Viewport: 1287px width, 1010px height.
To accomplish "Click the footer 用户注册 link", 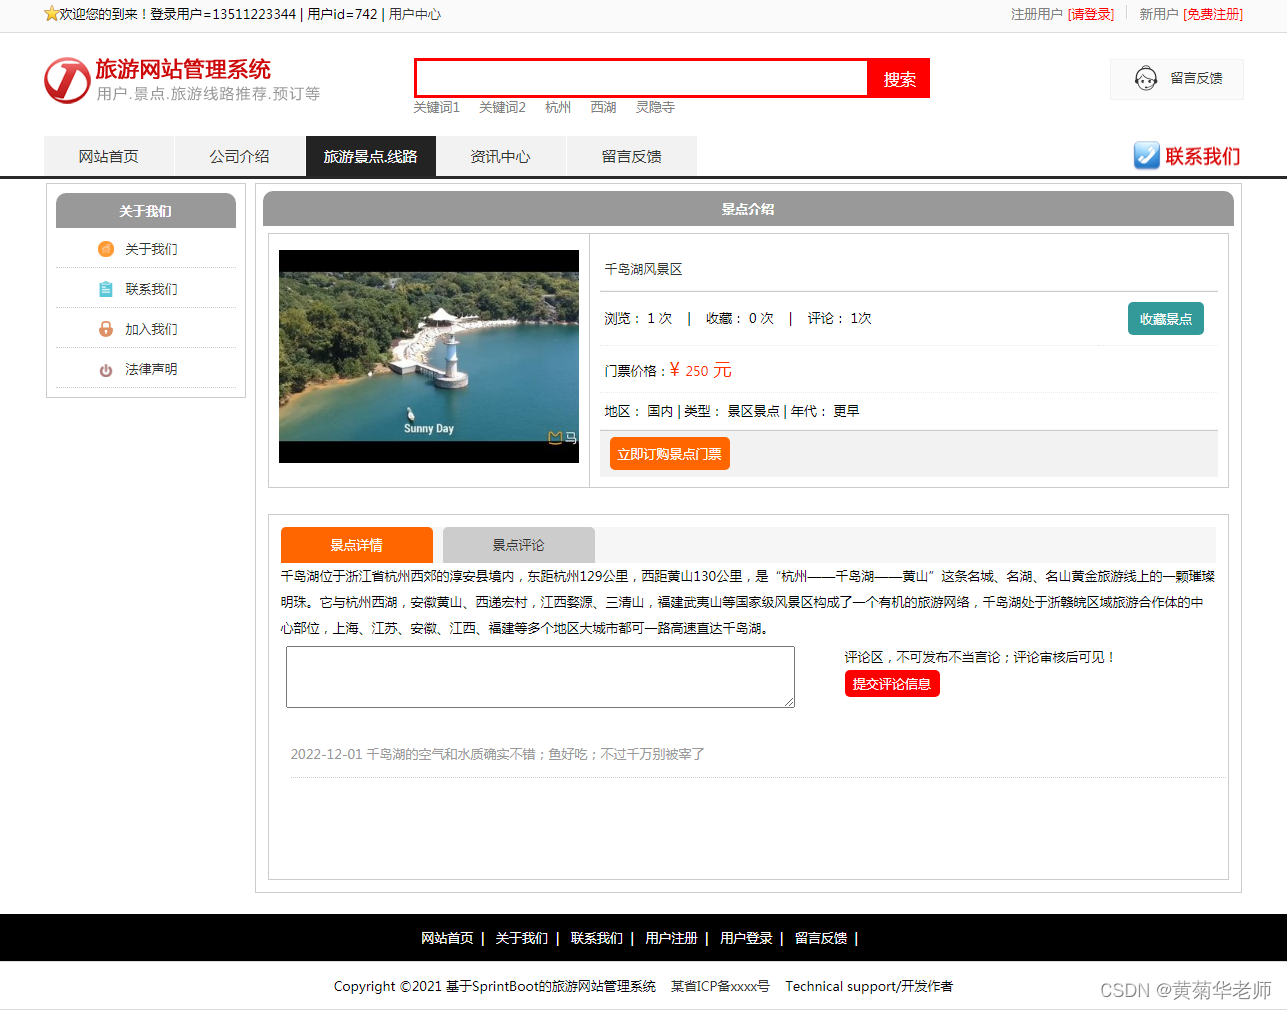I will (x=672, y=938).
